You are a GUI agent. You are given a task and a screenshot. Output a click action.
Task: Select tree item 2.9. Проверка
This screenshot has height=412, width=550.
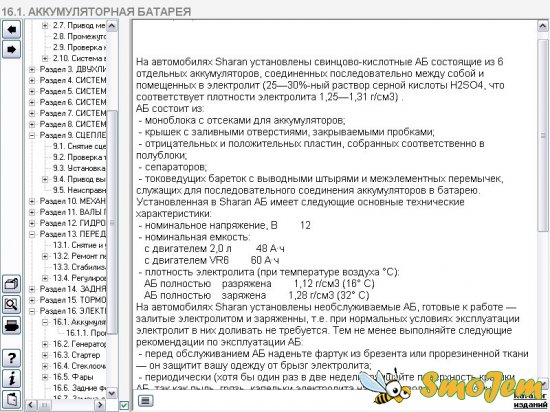79,47
